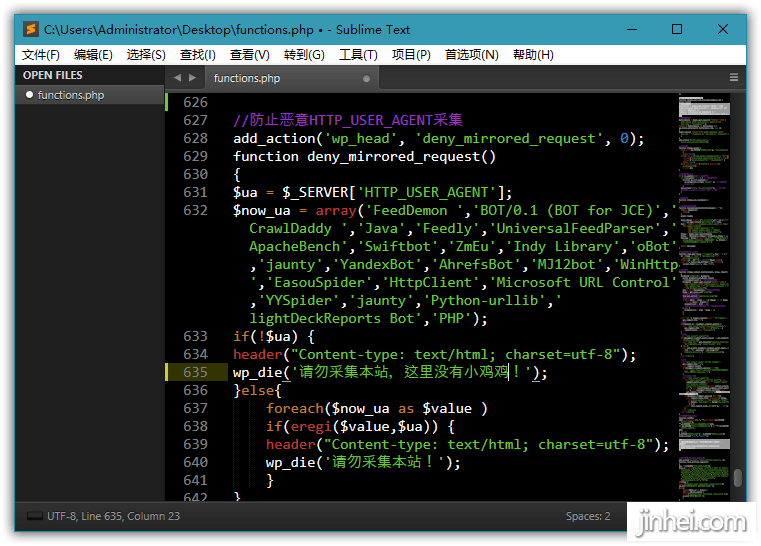Screen dimensions: 761x546
Task: Open the 文件(F) menu
Action: (x=41, y=55)
